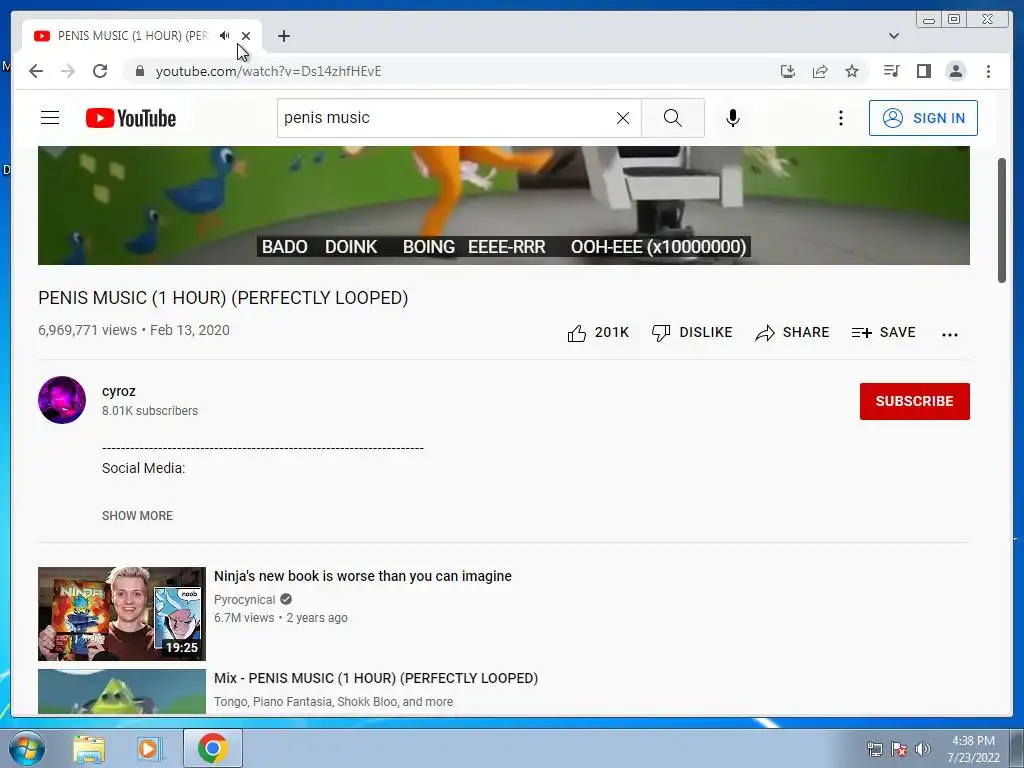Subscribe to the cyroz channel
Screen dimensions: 1024x768
tap(914, 401)
